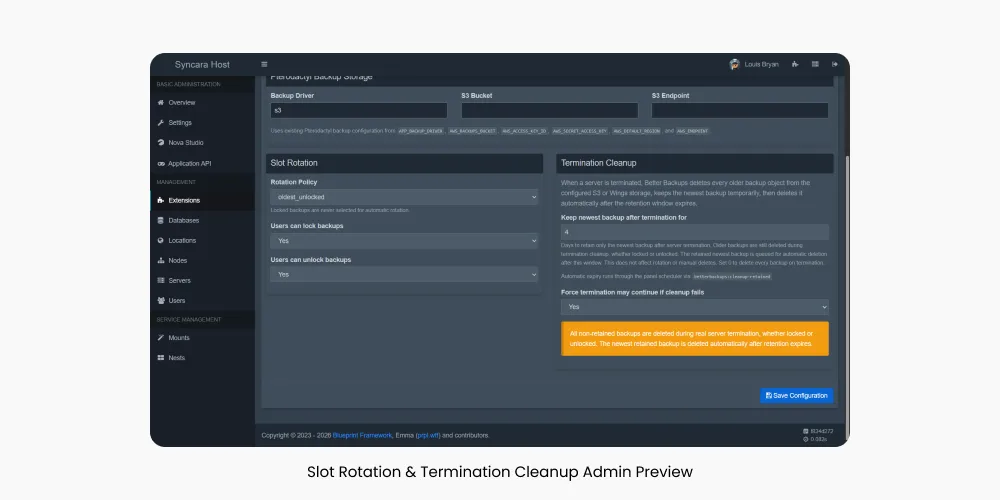
Task: Open the Users can lock backups dropdown
Action: (404, 241)
